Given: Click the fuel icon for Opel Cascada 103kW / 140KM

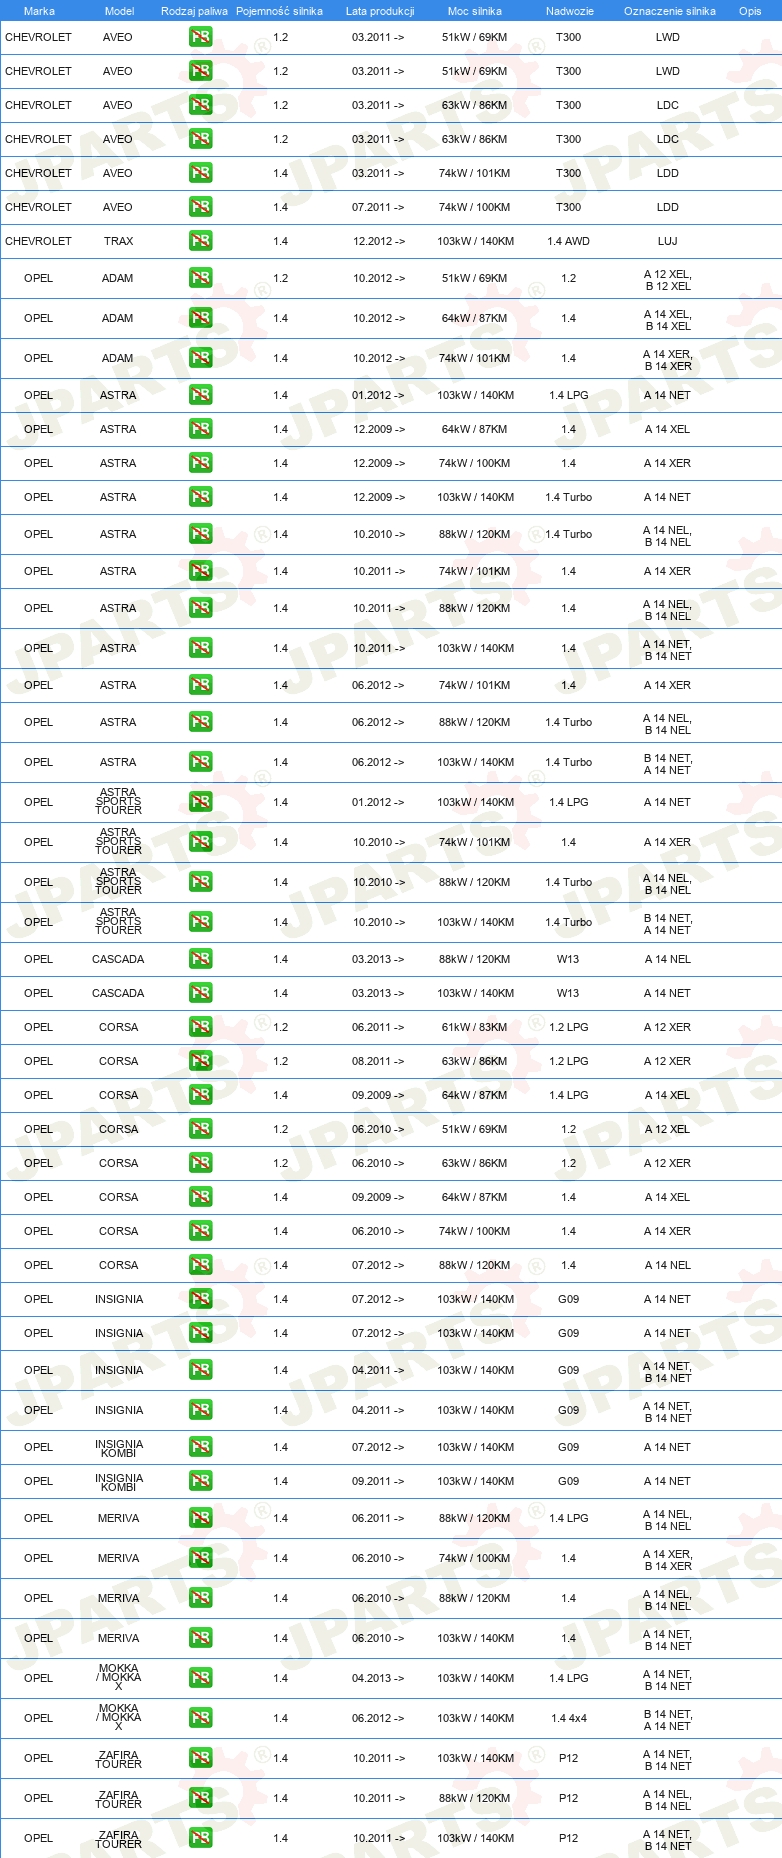Looking at the screenshot, I should tap(201, 993).
